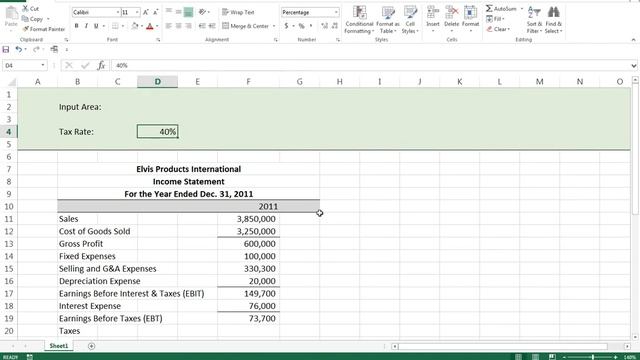Toggle Underline formatting
The height and width of the screenshot is (360, 640).
[x=96, y=26]
